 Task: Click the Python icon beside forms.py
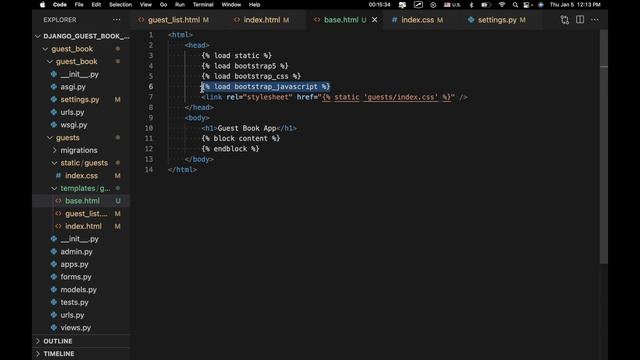[53, 277]
